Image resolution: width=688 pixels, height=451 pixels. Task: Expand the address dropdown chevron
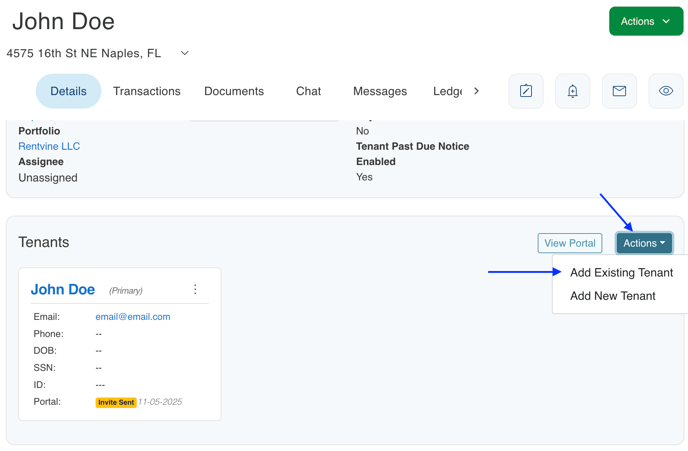point(185,53)
